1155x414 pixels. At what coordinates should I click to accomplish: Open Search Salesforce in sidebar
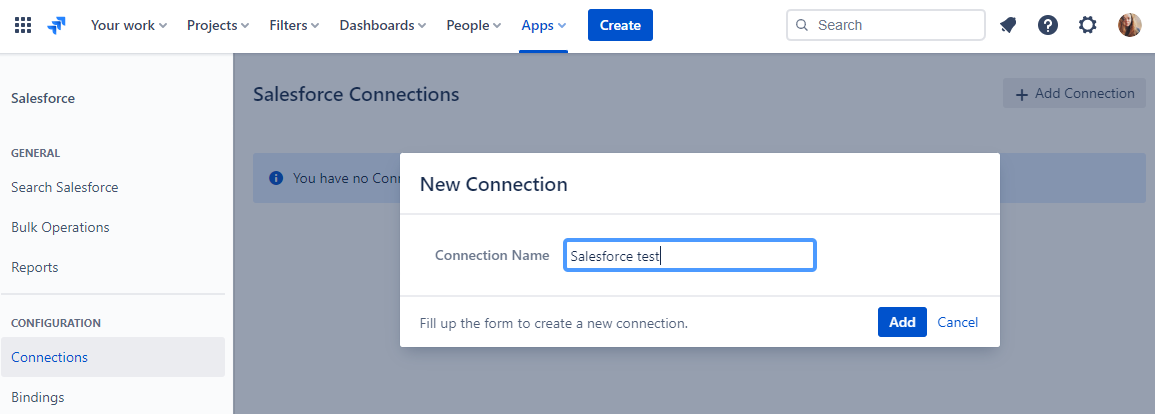click(65, 187)
